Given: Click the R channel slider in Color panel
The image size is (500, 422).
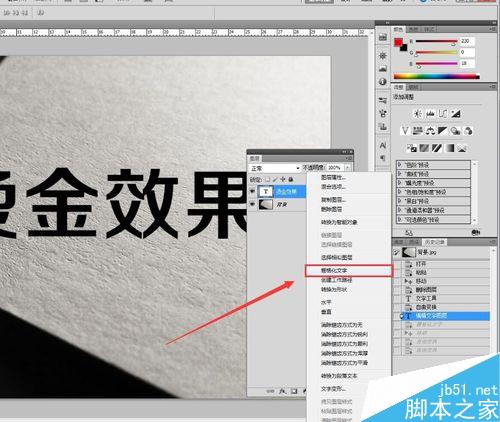Looking at the screenshot, I should (x=437, y=41).
